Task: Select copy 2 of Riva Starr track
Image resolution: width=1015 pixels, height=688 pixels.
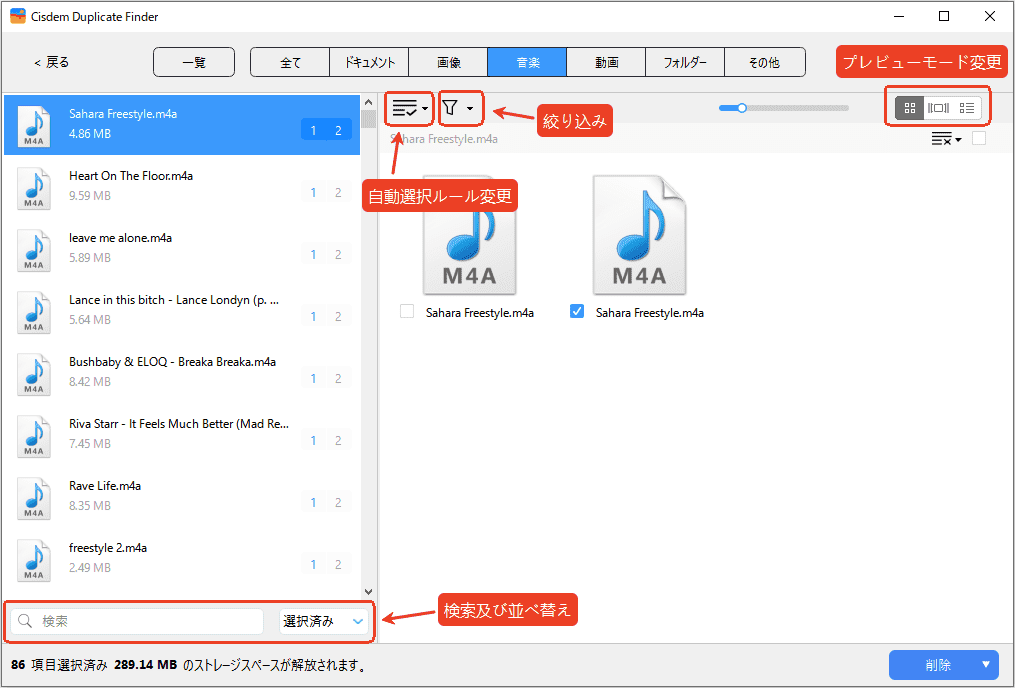Action: point(338,440)
